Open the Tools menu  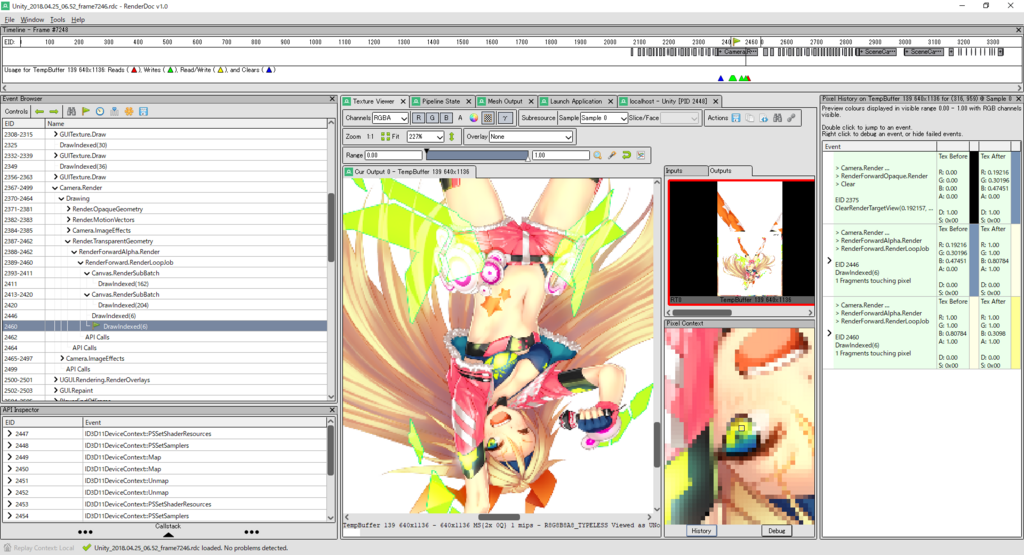57,20
